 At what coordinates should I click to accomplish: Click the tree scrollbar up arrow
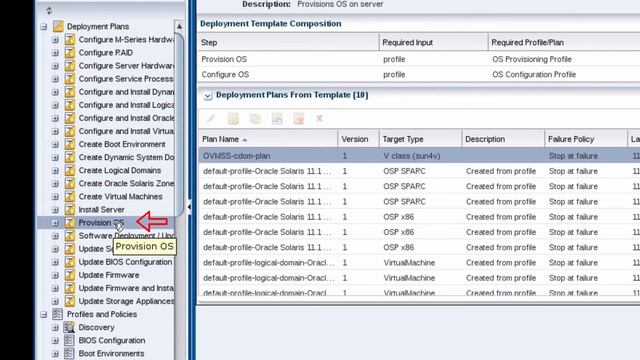[179, 26]
